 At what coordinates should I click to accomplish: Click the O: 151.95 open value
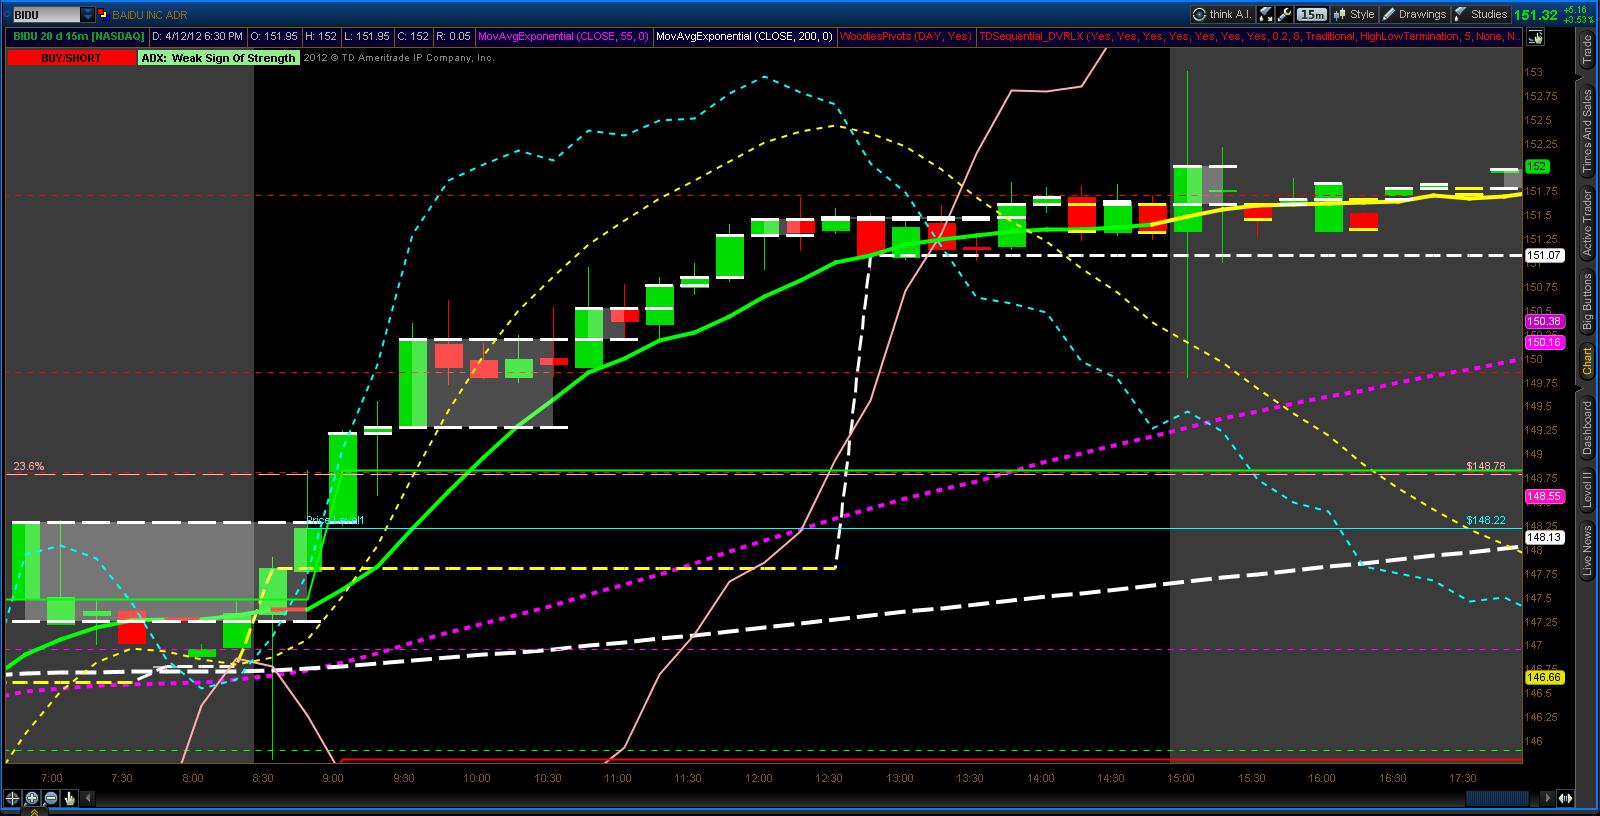click(274, 36)
